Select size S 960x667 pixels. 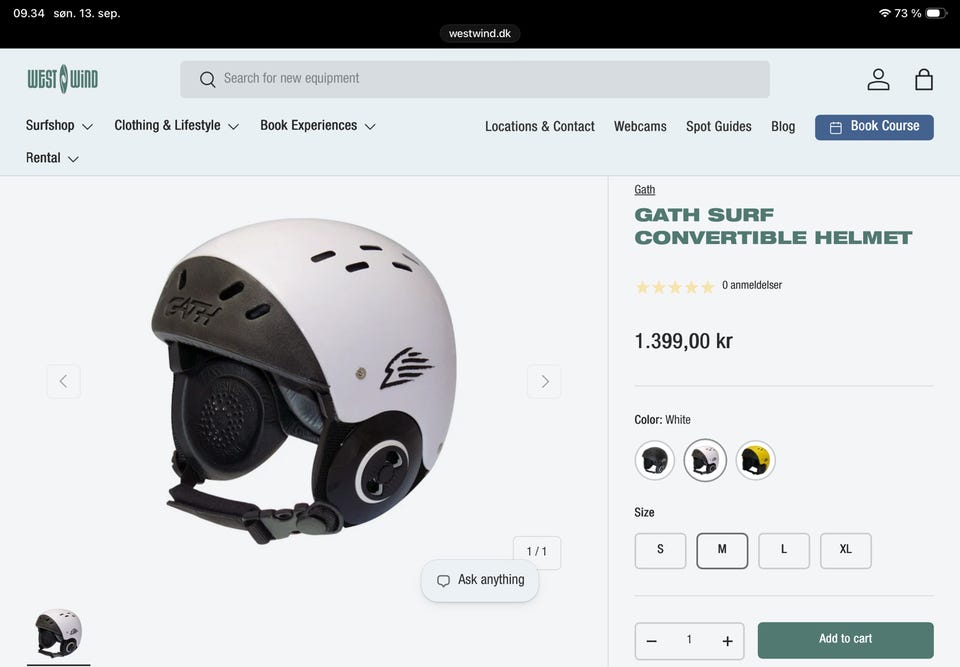point(661,551)
